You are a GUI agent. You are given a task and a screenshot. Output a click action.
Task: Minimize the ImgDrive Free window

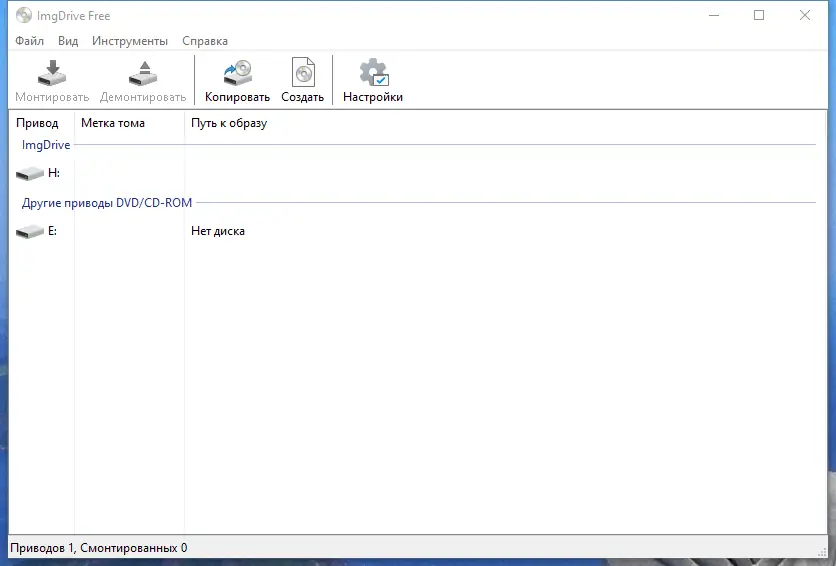click(714, 15)
